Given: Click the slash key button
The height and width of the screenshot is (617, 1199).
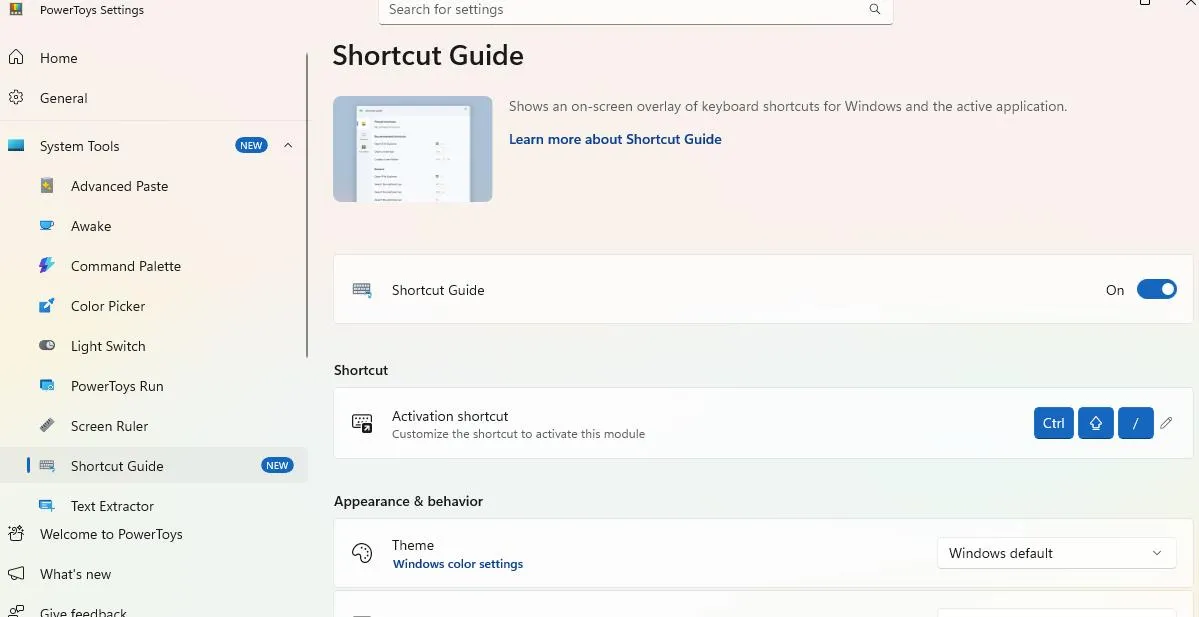Looking at the screenshot, I should click(1136, 423).
